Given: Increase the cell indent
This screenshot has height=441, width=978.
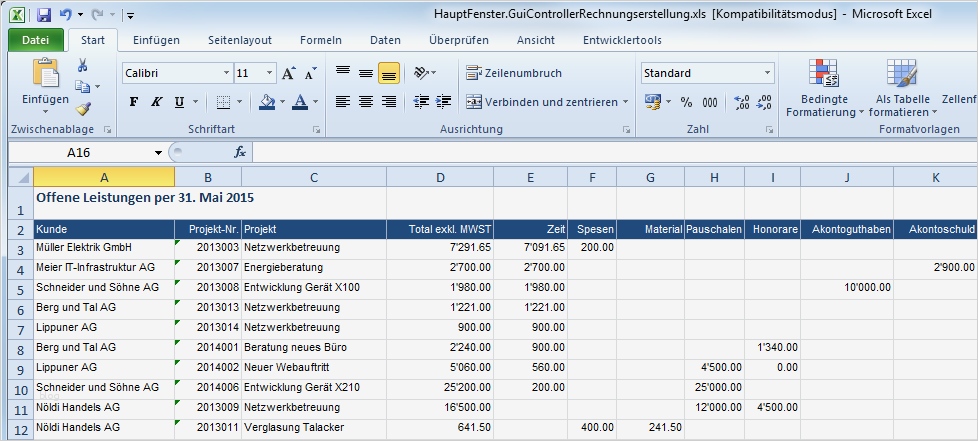Looking at the screenshot, I should (x=443, y=102).
